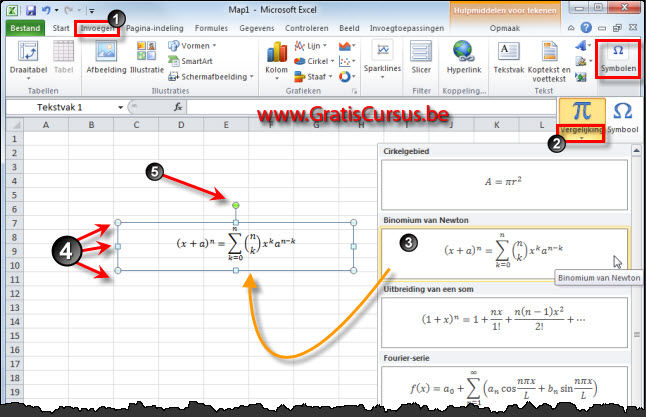Open Excel Help question mark

pos(586,28)
